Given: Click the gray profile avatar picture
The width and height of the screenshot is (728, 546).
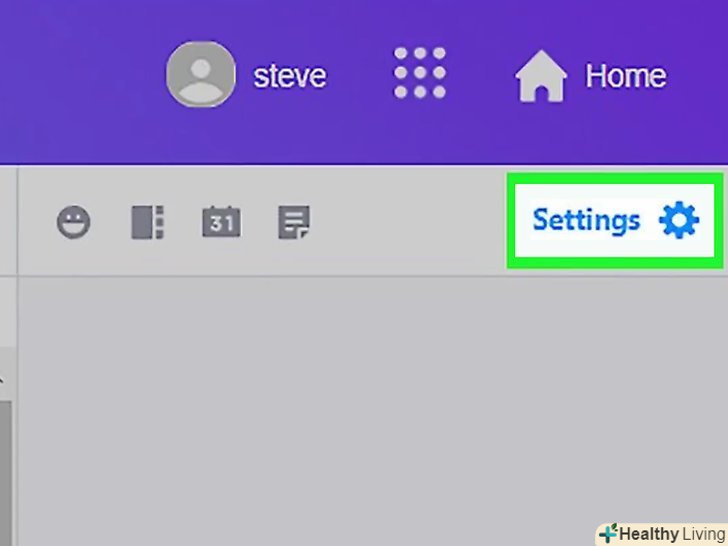Looking at the screenshot, I should click(201, 74).
